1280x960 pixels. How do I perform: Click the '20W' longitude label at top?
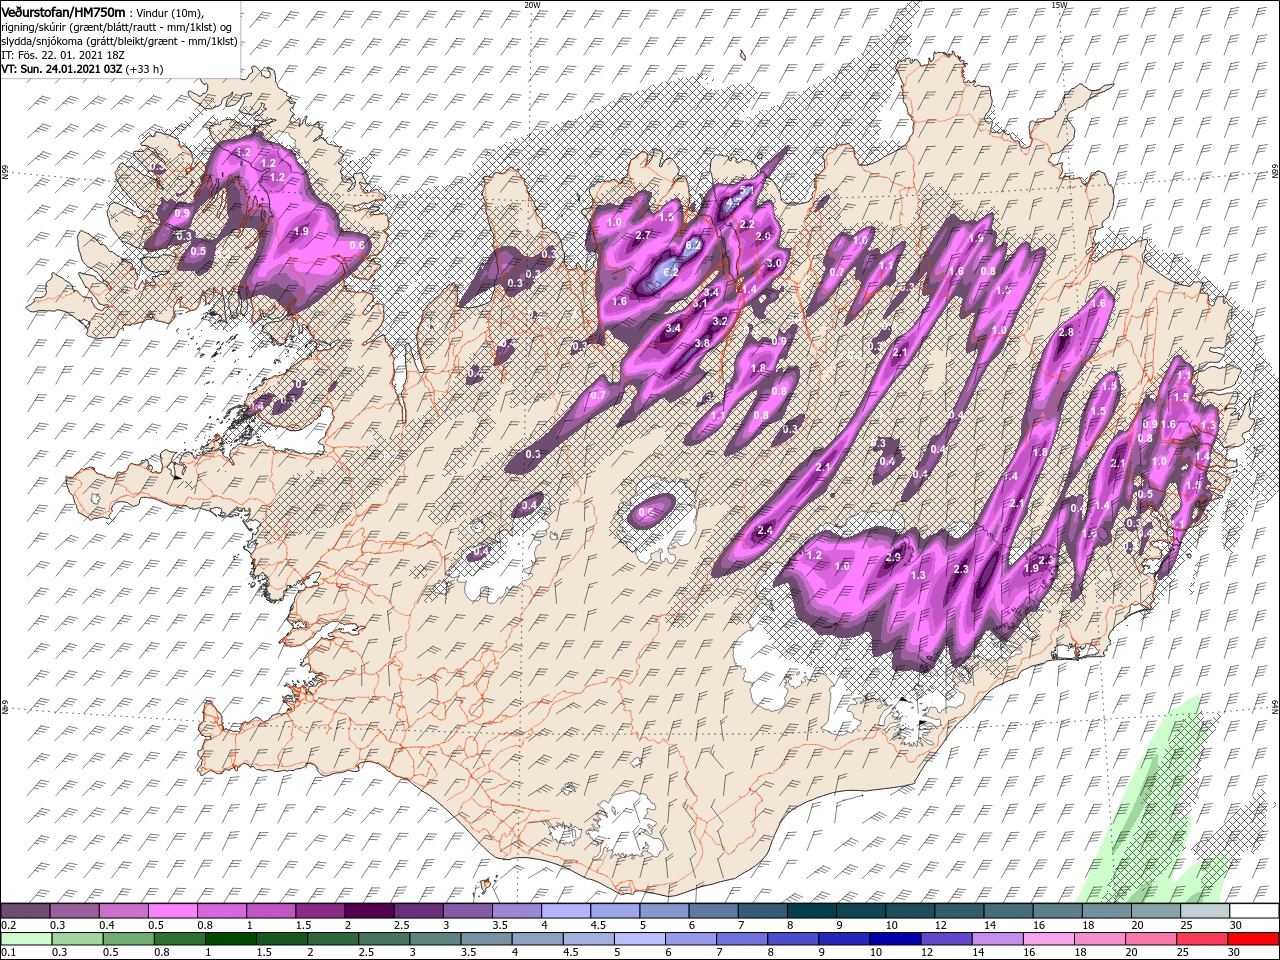pos(531,5)
